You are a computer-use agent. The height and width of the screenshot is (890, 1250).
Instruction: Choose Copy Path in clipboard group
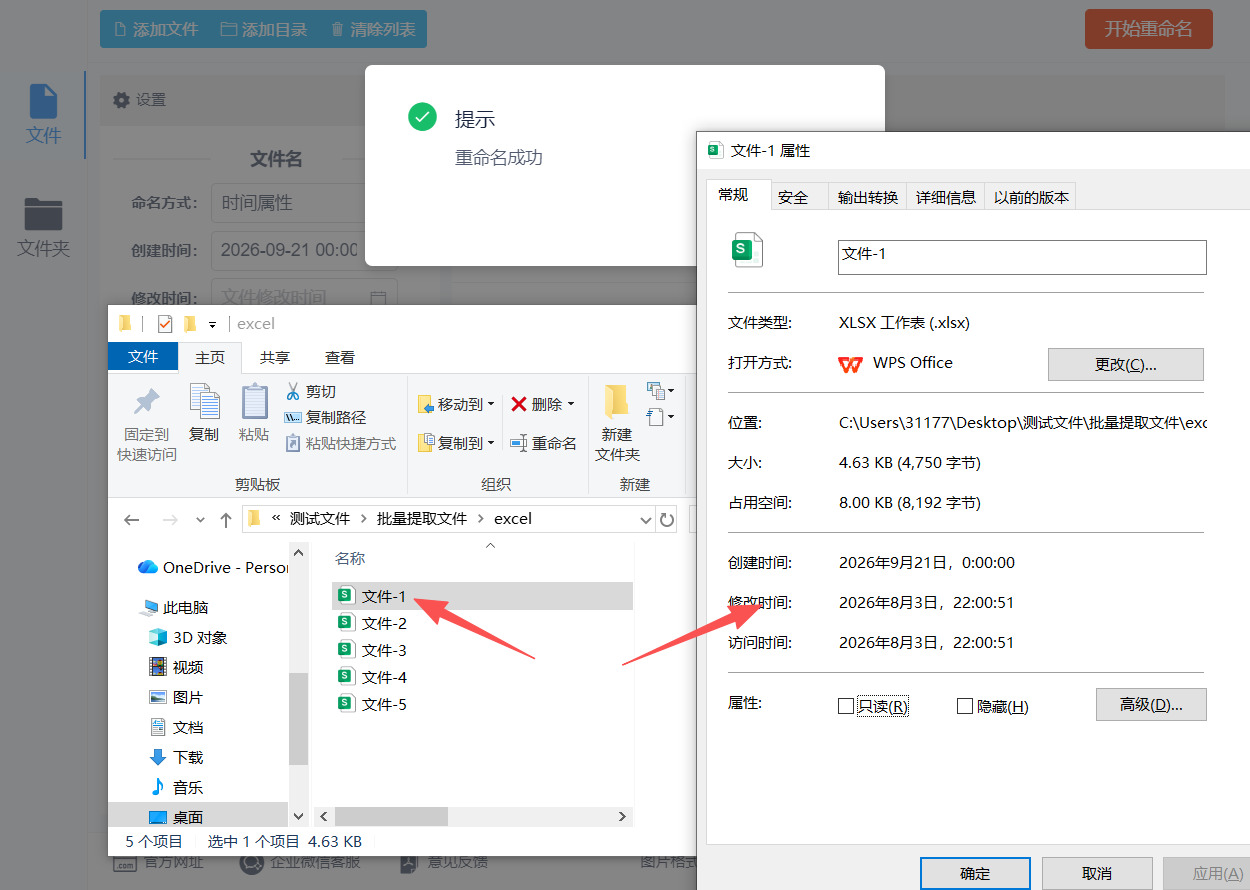325,417
